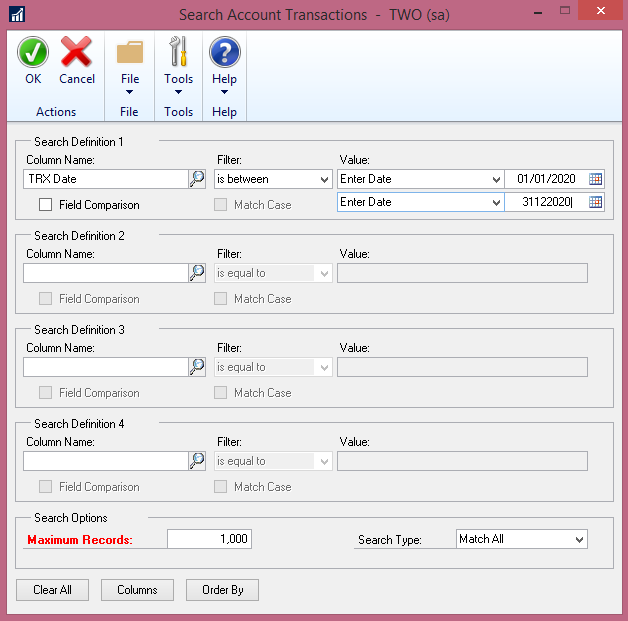Toggle Field Comparison in Search Definition 4

tap(45, 487)
